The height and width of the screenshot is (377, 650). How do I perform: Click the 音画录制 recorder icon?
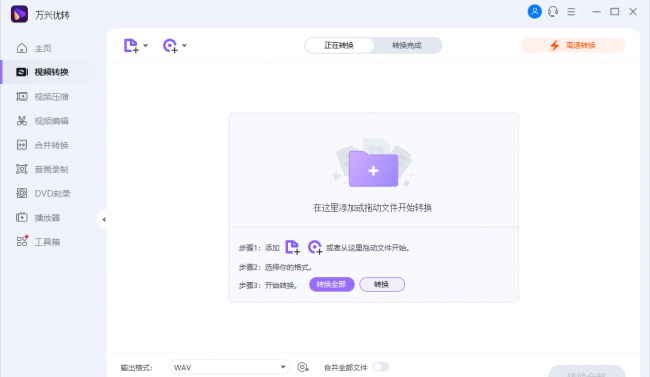22,169
